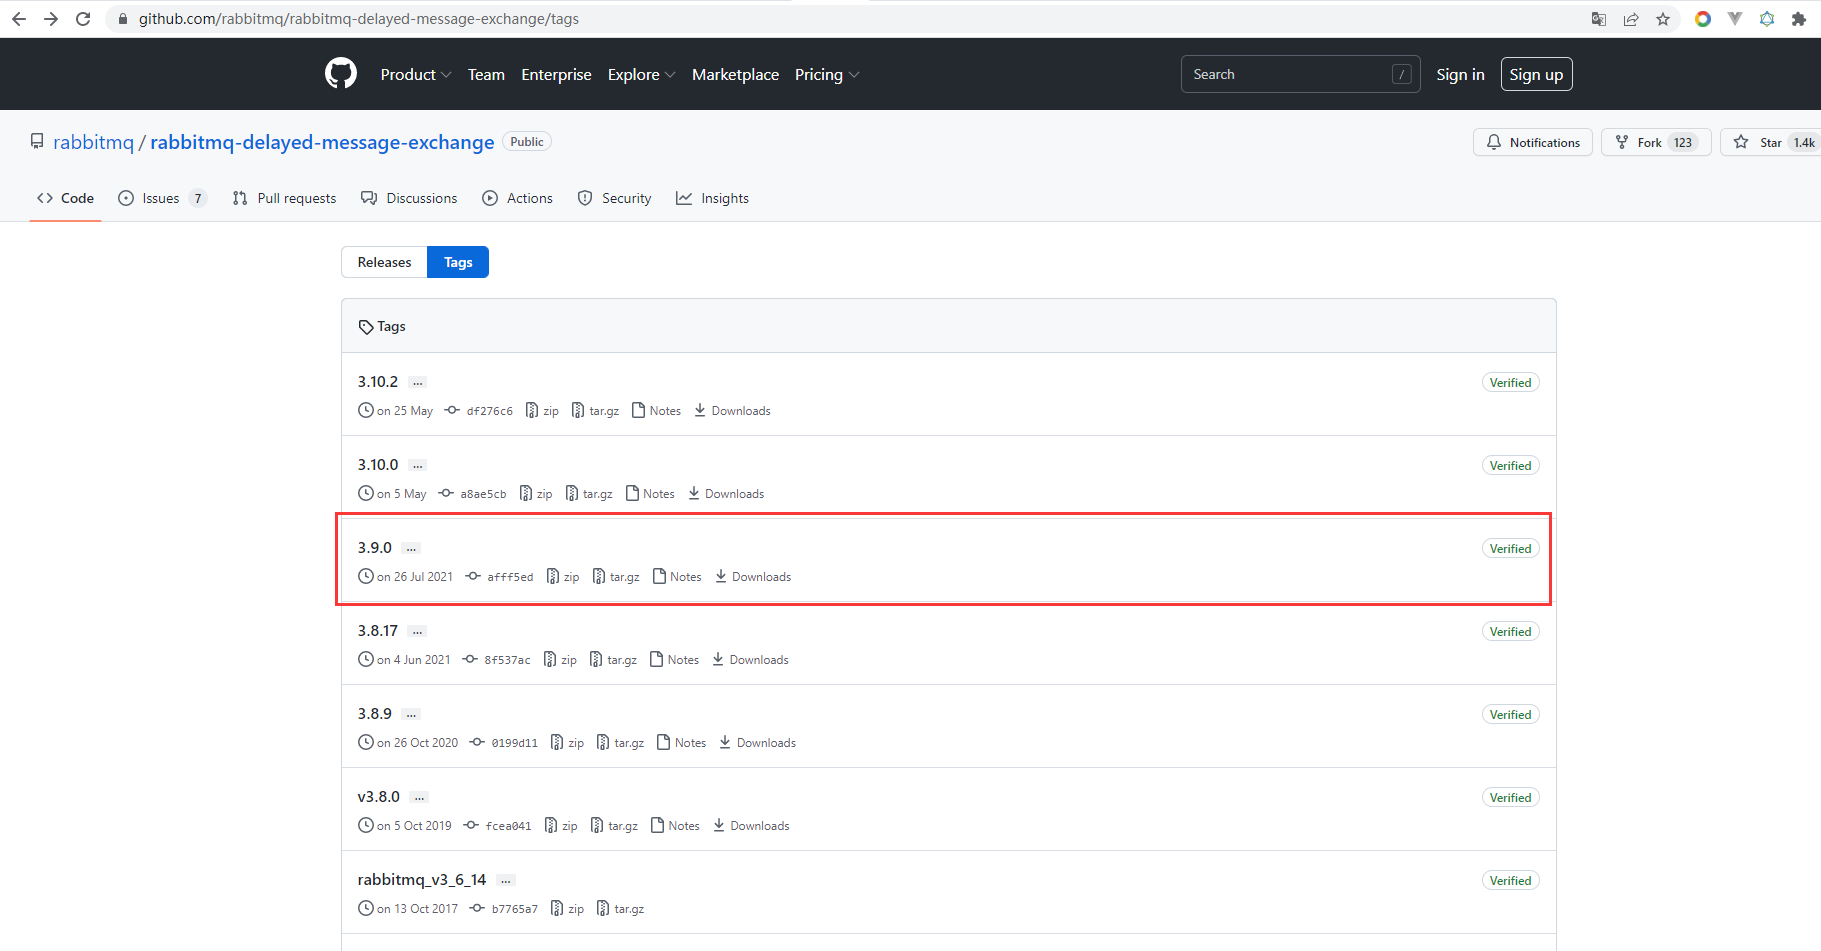Go back with the browser back arrow
The height and width of the screenshot is (951, 1821).
point(19,19)
